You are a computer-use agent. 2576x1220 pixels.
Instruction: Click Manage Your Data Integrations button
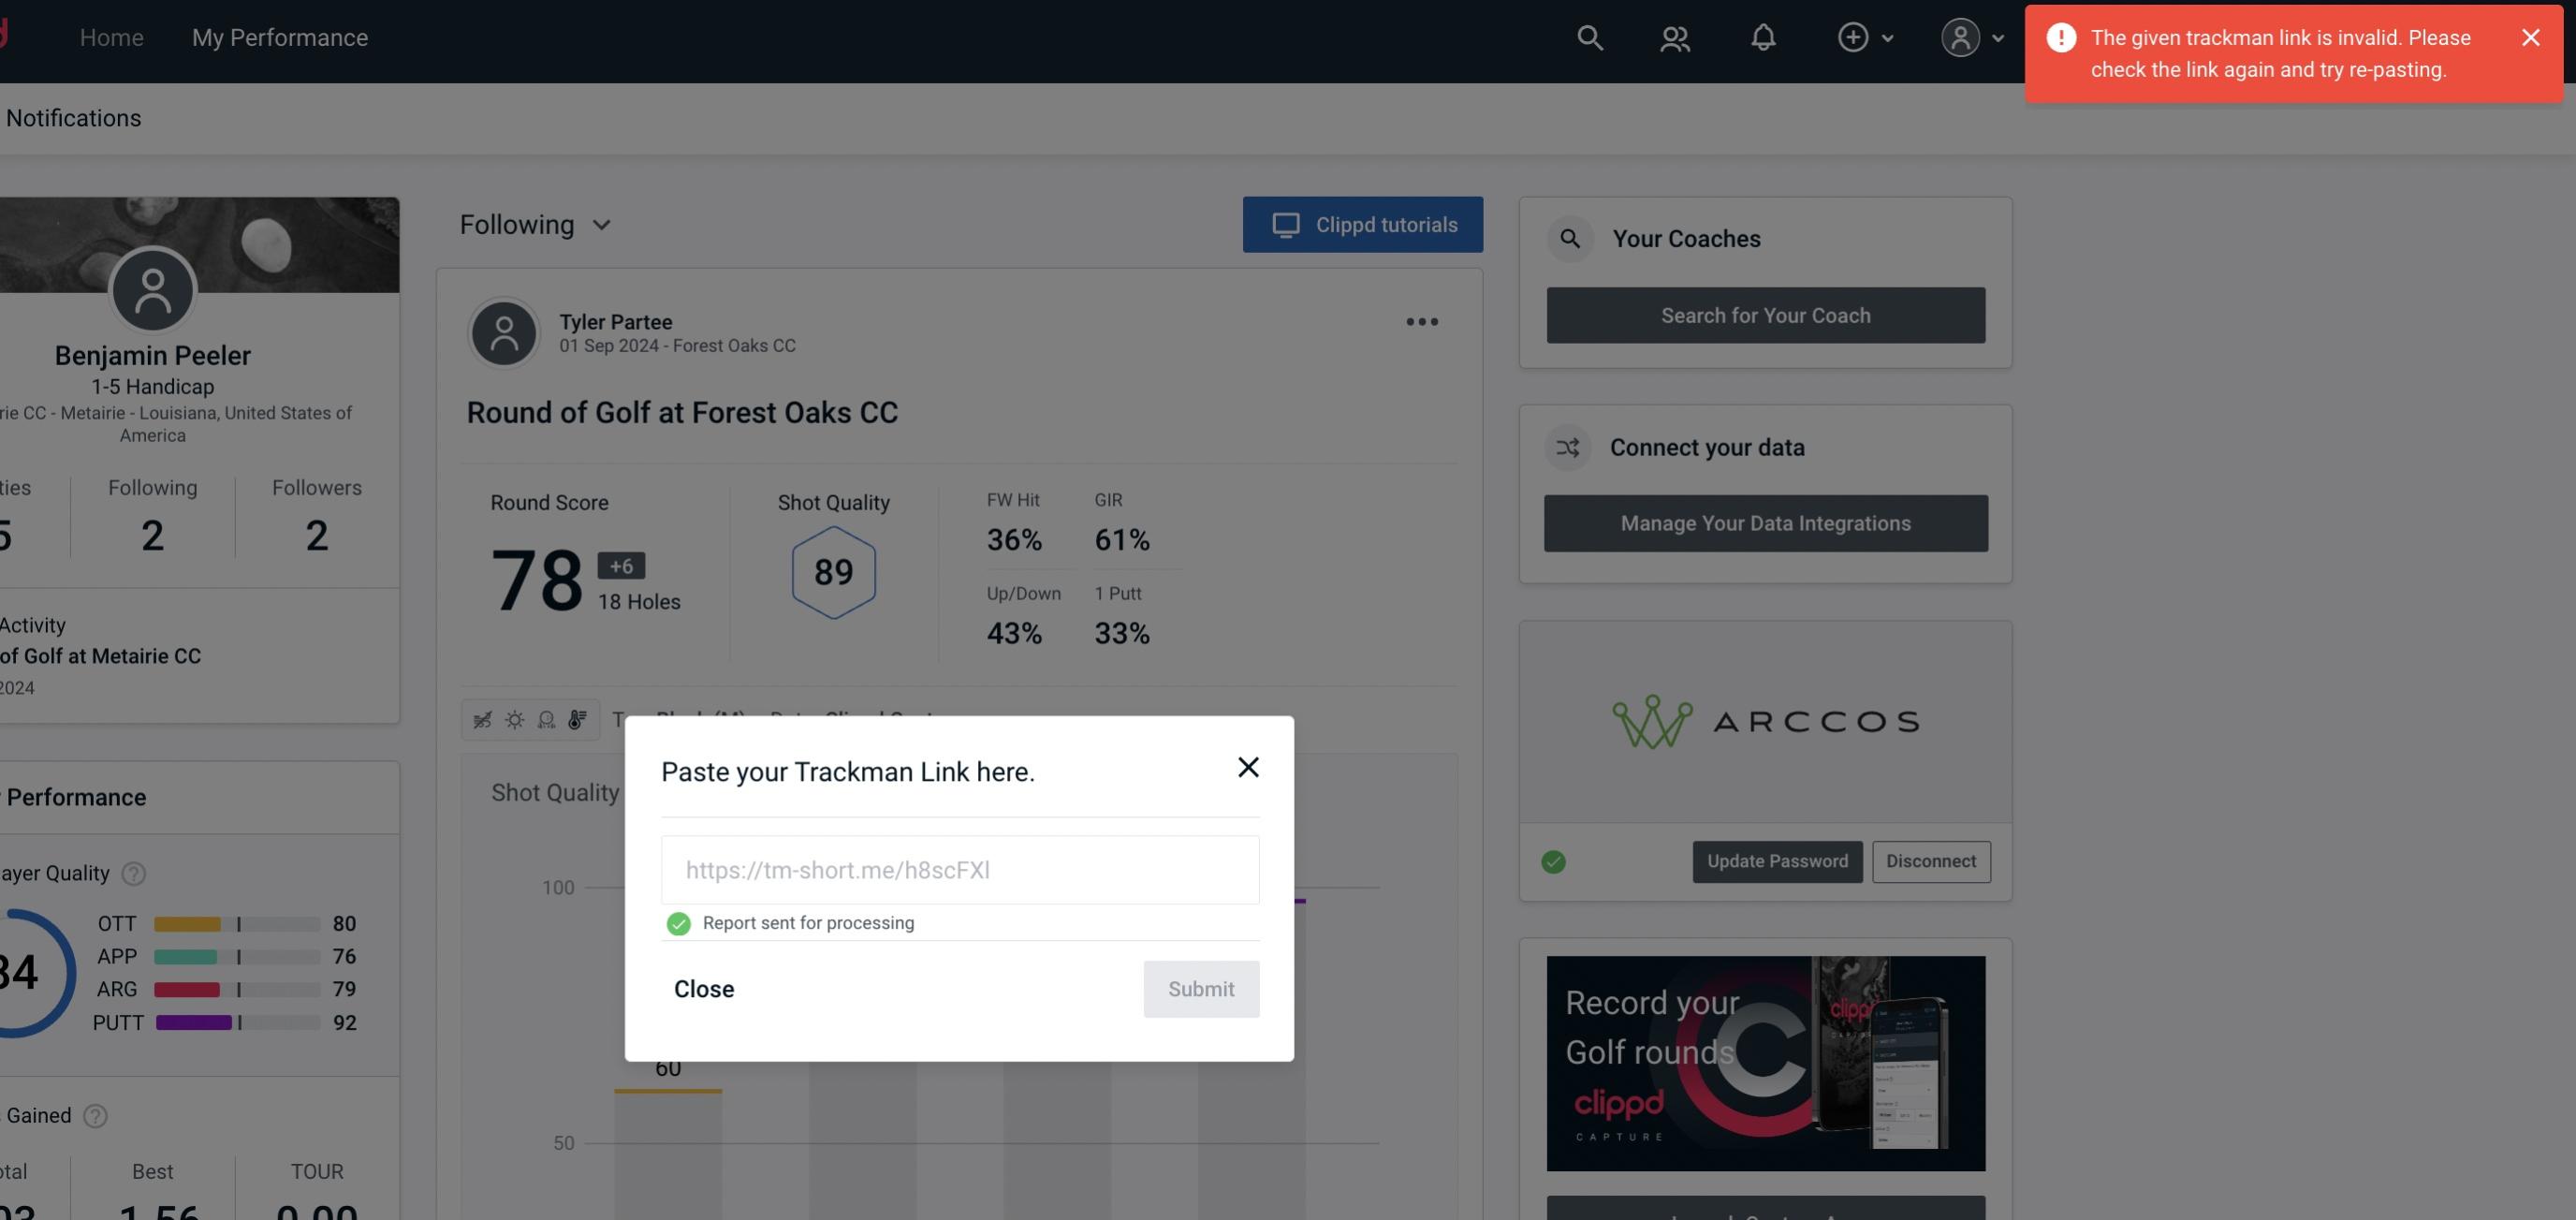1766,522
